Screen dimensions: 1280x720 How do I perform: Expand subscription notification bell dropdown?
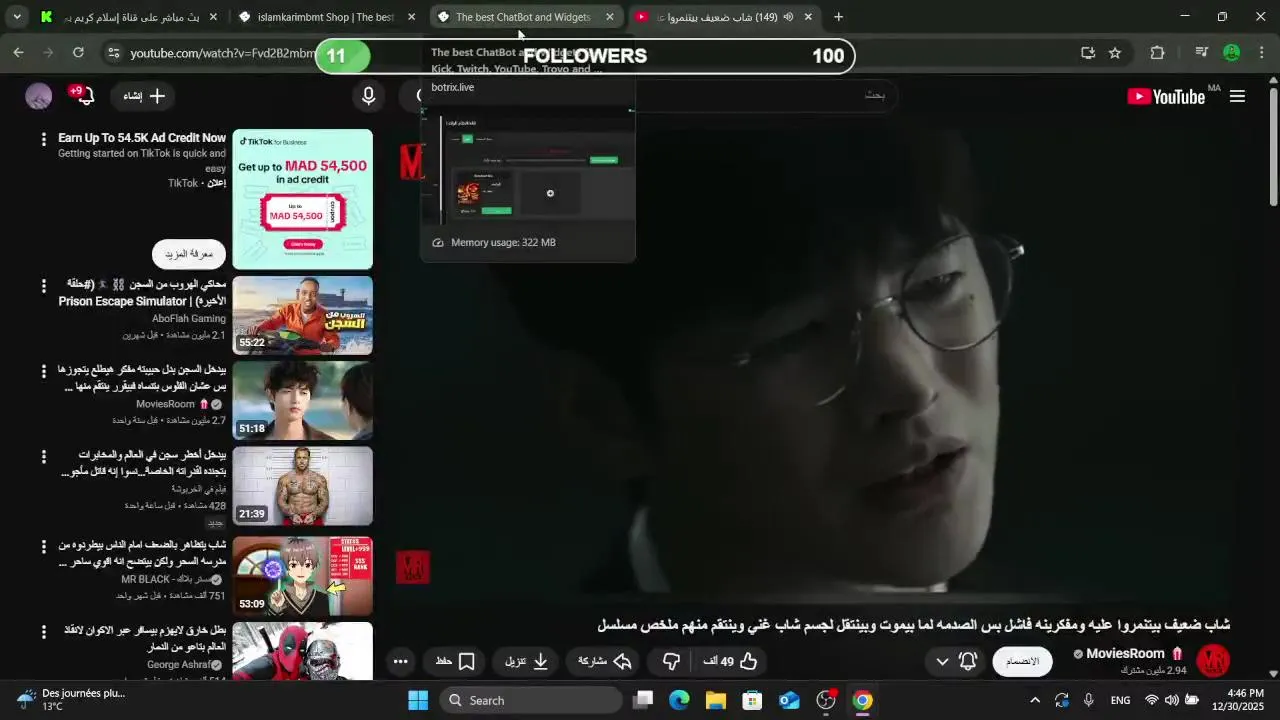[x=955, y=661]
